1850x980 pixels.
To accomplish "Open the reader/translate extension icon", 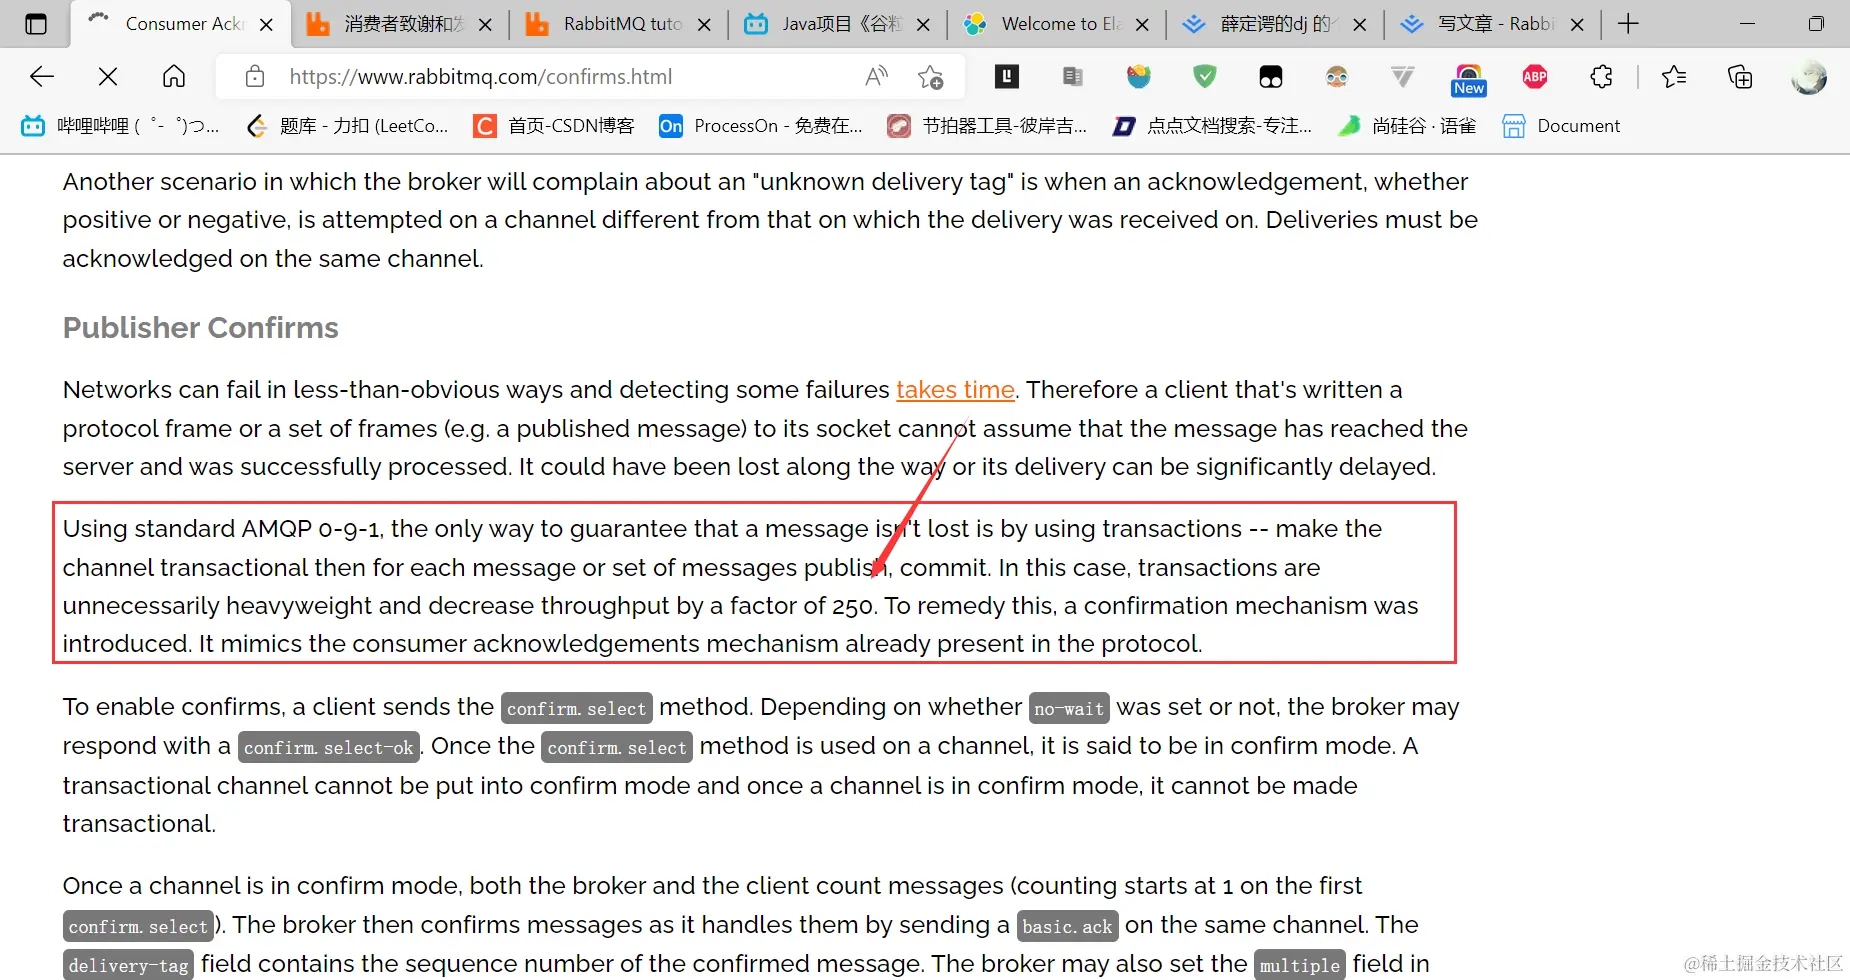I will (1073, 76).
